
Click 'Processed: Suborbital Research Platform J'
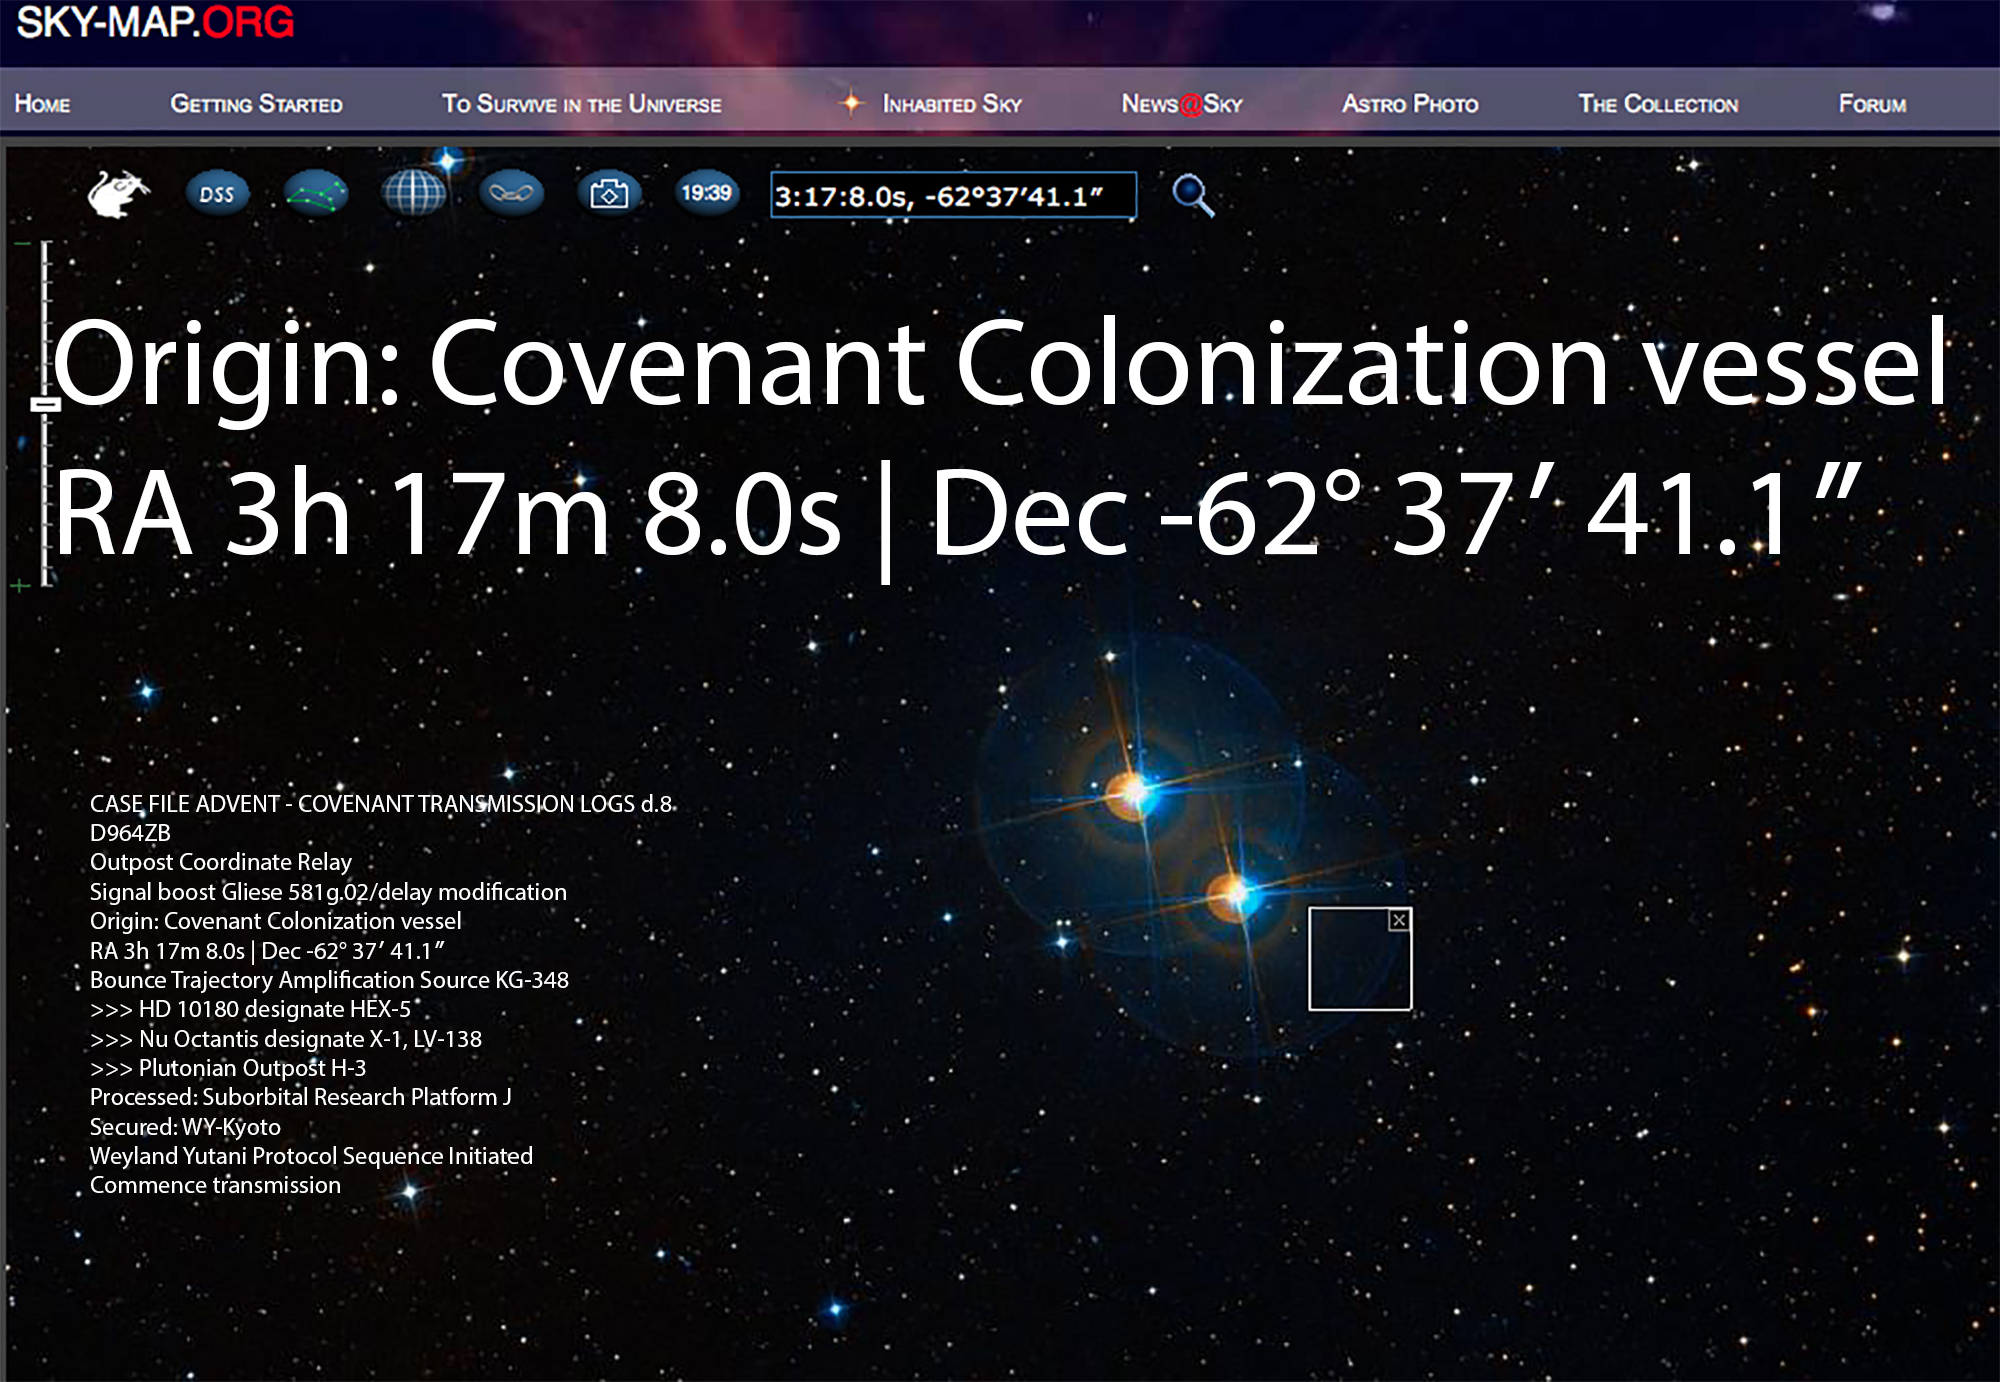pyautogui.click(x=300, y=1097)
